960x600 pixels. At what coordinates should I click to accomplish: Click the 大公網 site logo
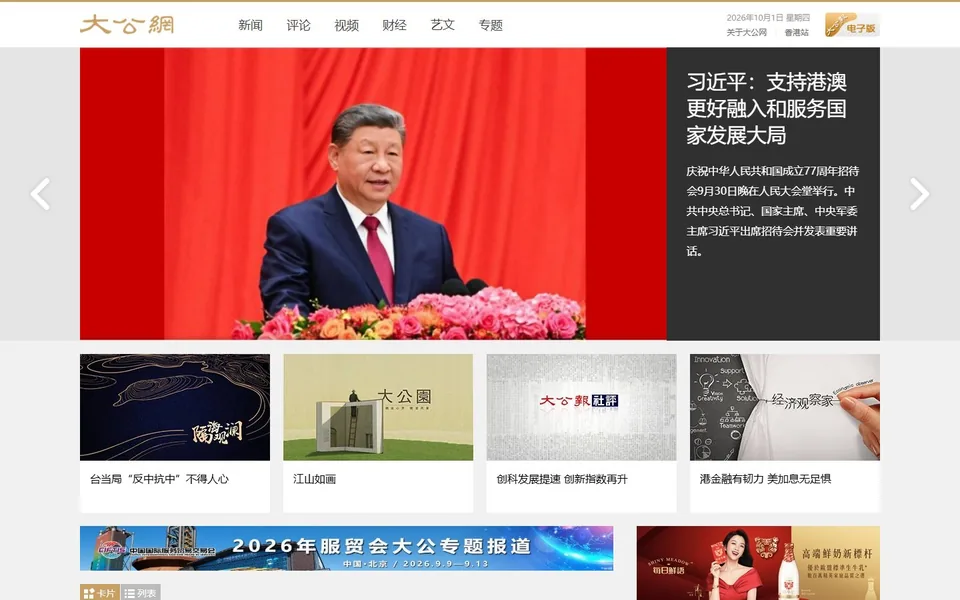point(127,24)
